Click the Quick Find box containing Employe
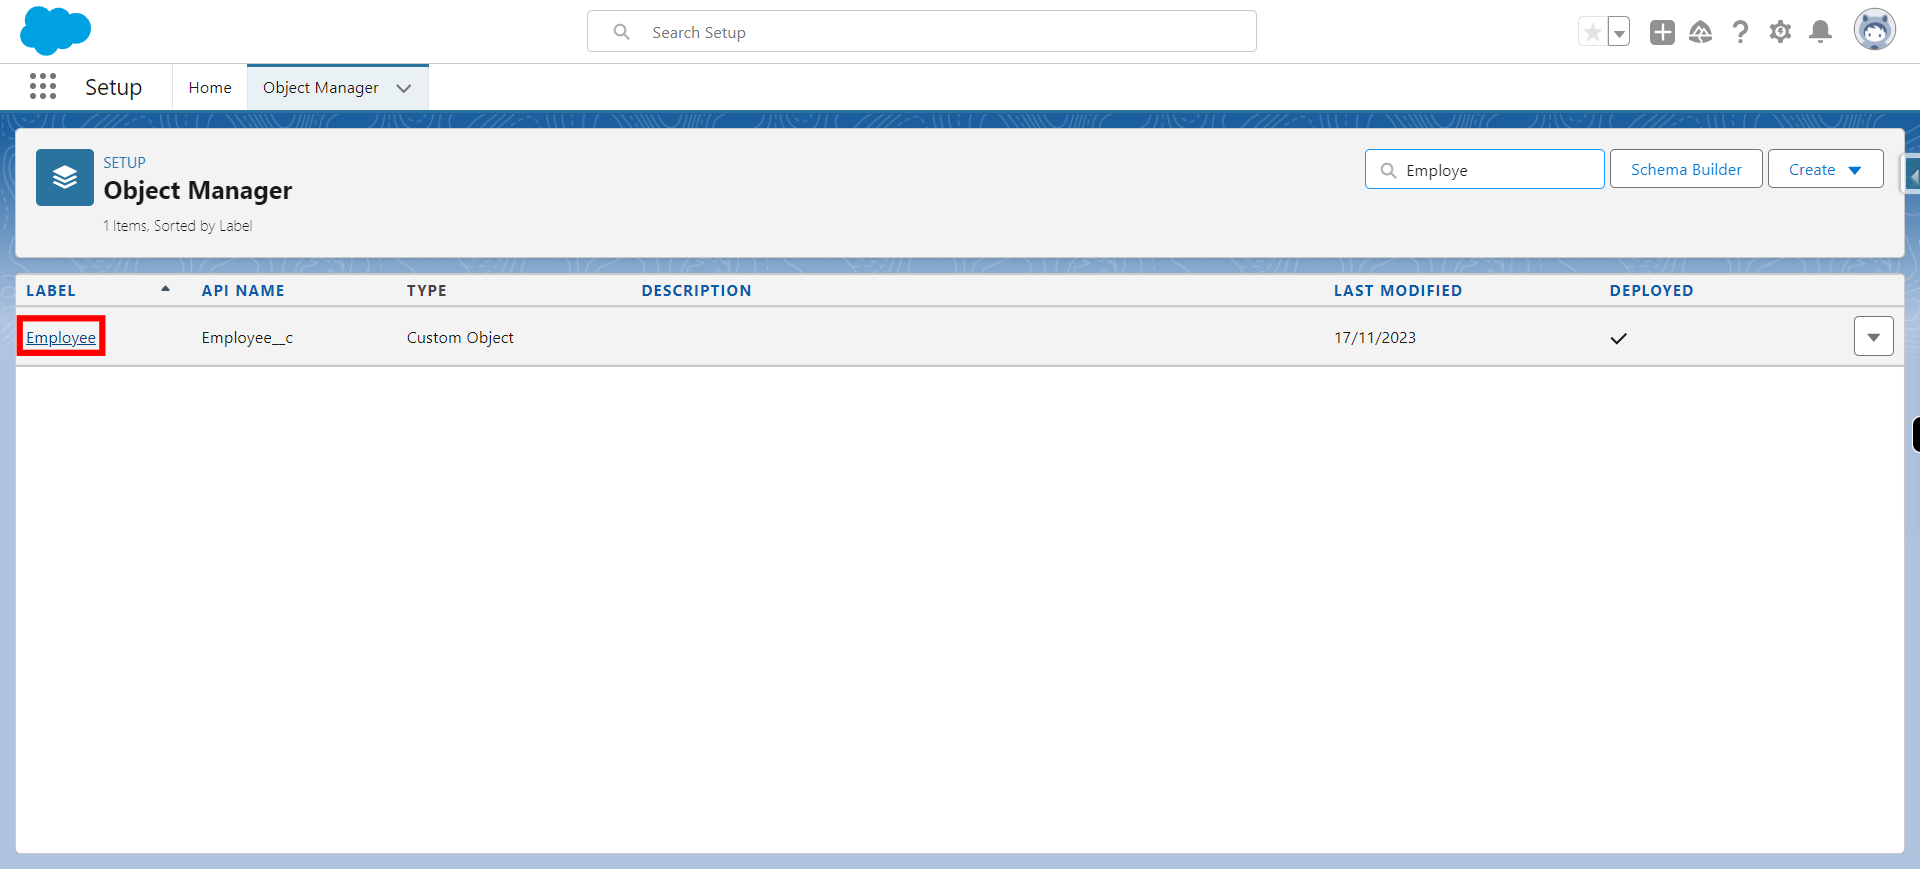1920x869 pixels. [x=1485, y=170]
